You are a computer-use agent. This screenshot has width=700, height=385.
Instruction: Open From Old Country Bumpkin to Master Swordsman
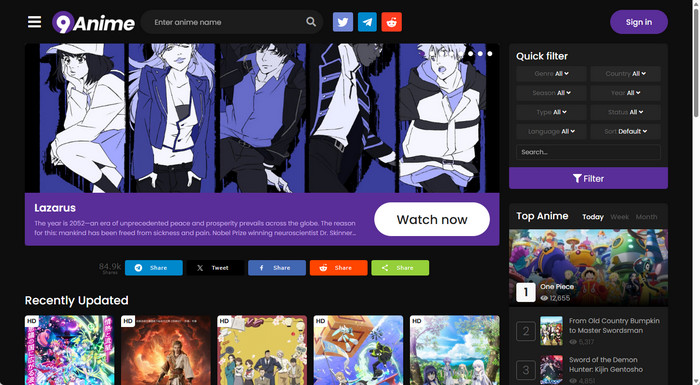pos(614,326)
